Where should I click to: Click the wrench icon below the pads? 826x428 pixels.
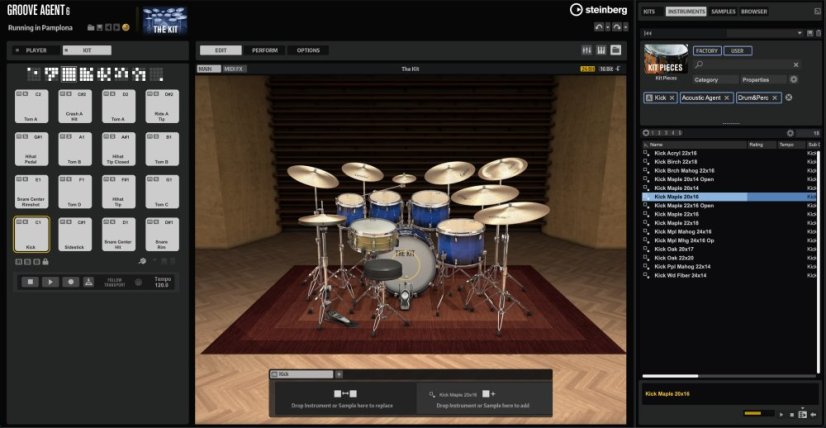click(x=142, y=261)
